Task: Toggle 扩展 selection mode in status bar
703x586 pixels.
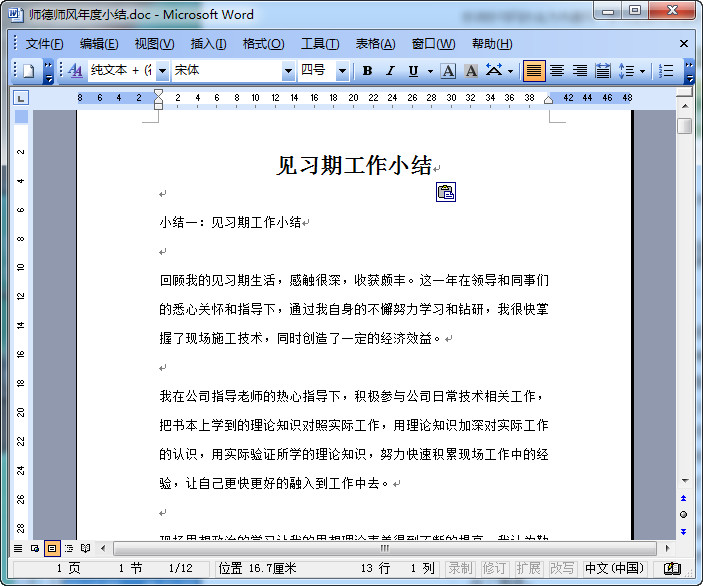Action: tap(528, 569)
